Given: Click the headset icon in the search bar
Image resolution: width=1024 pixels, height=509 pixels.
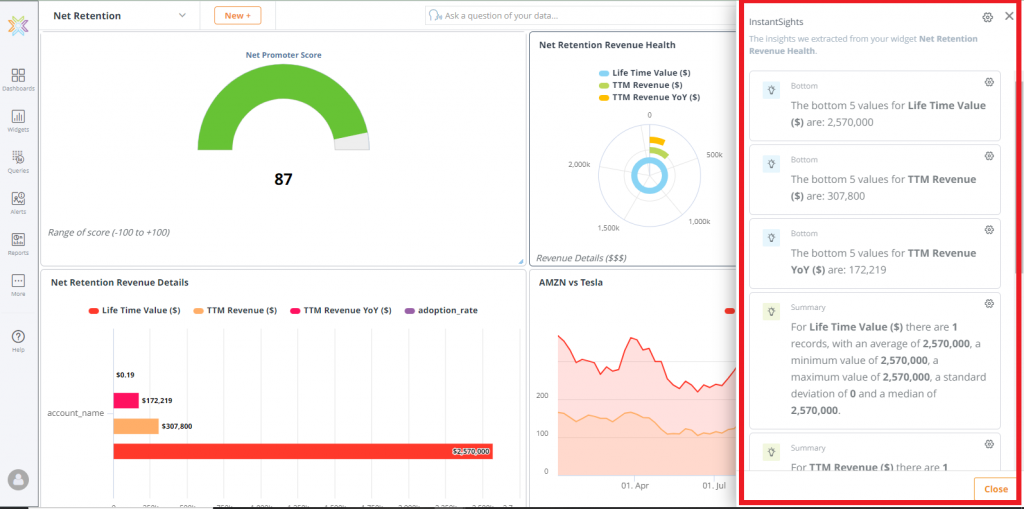Looking at the screenshot, I should (434, 15).
